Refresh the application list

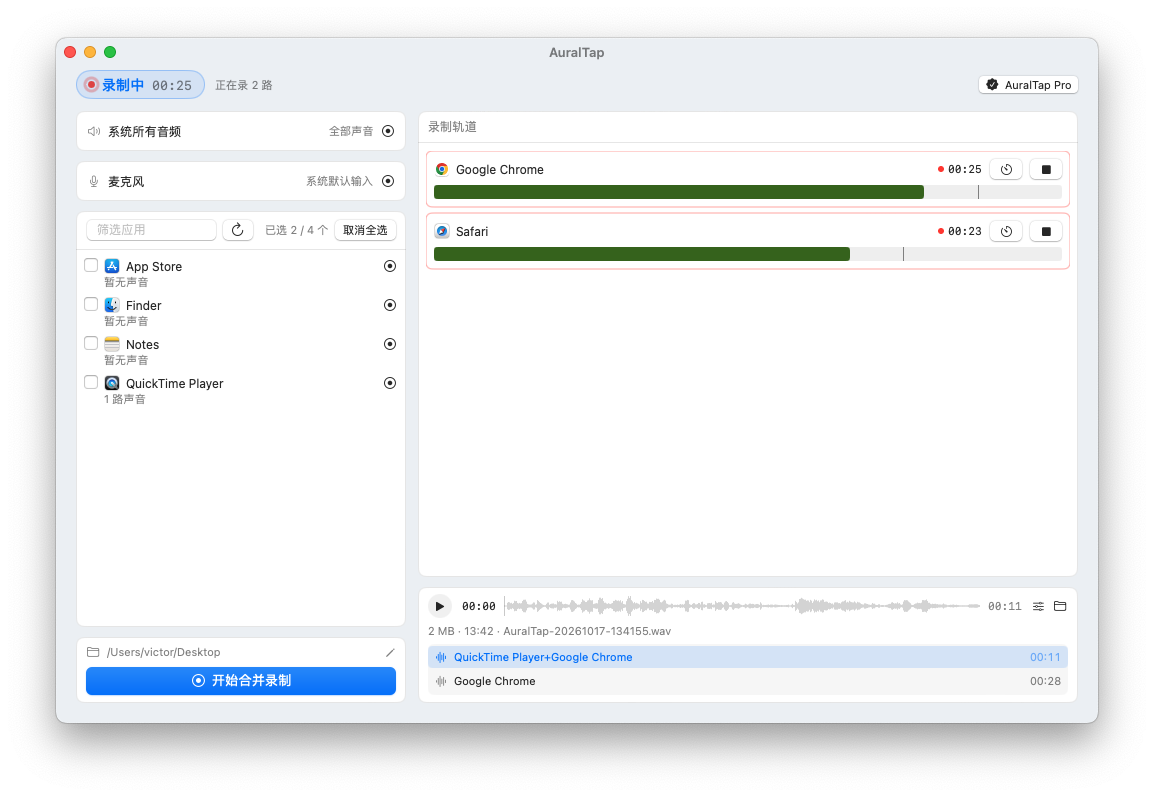pyautogui.click(x=238, y=230)
